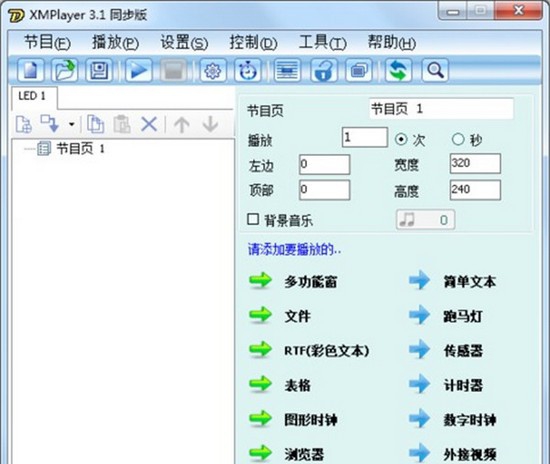
Task: Enable the 背景音乐 checkbox
Action: tap(253, 220)
